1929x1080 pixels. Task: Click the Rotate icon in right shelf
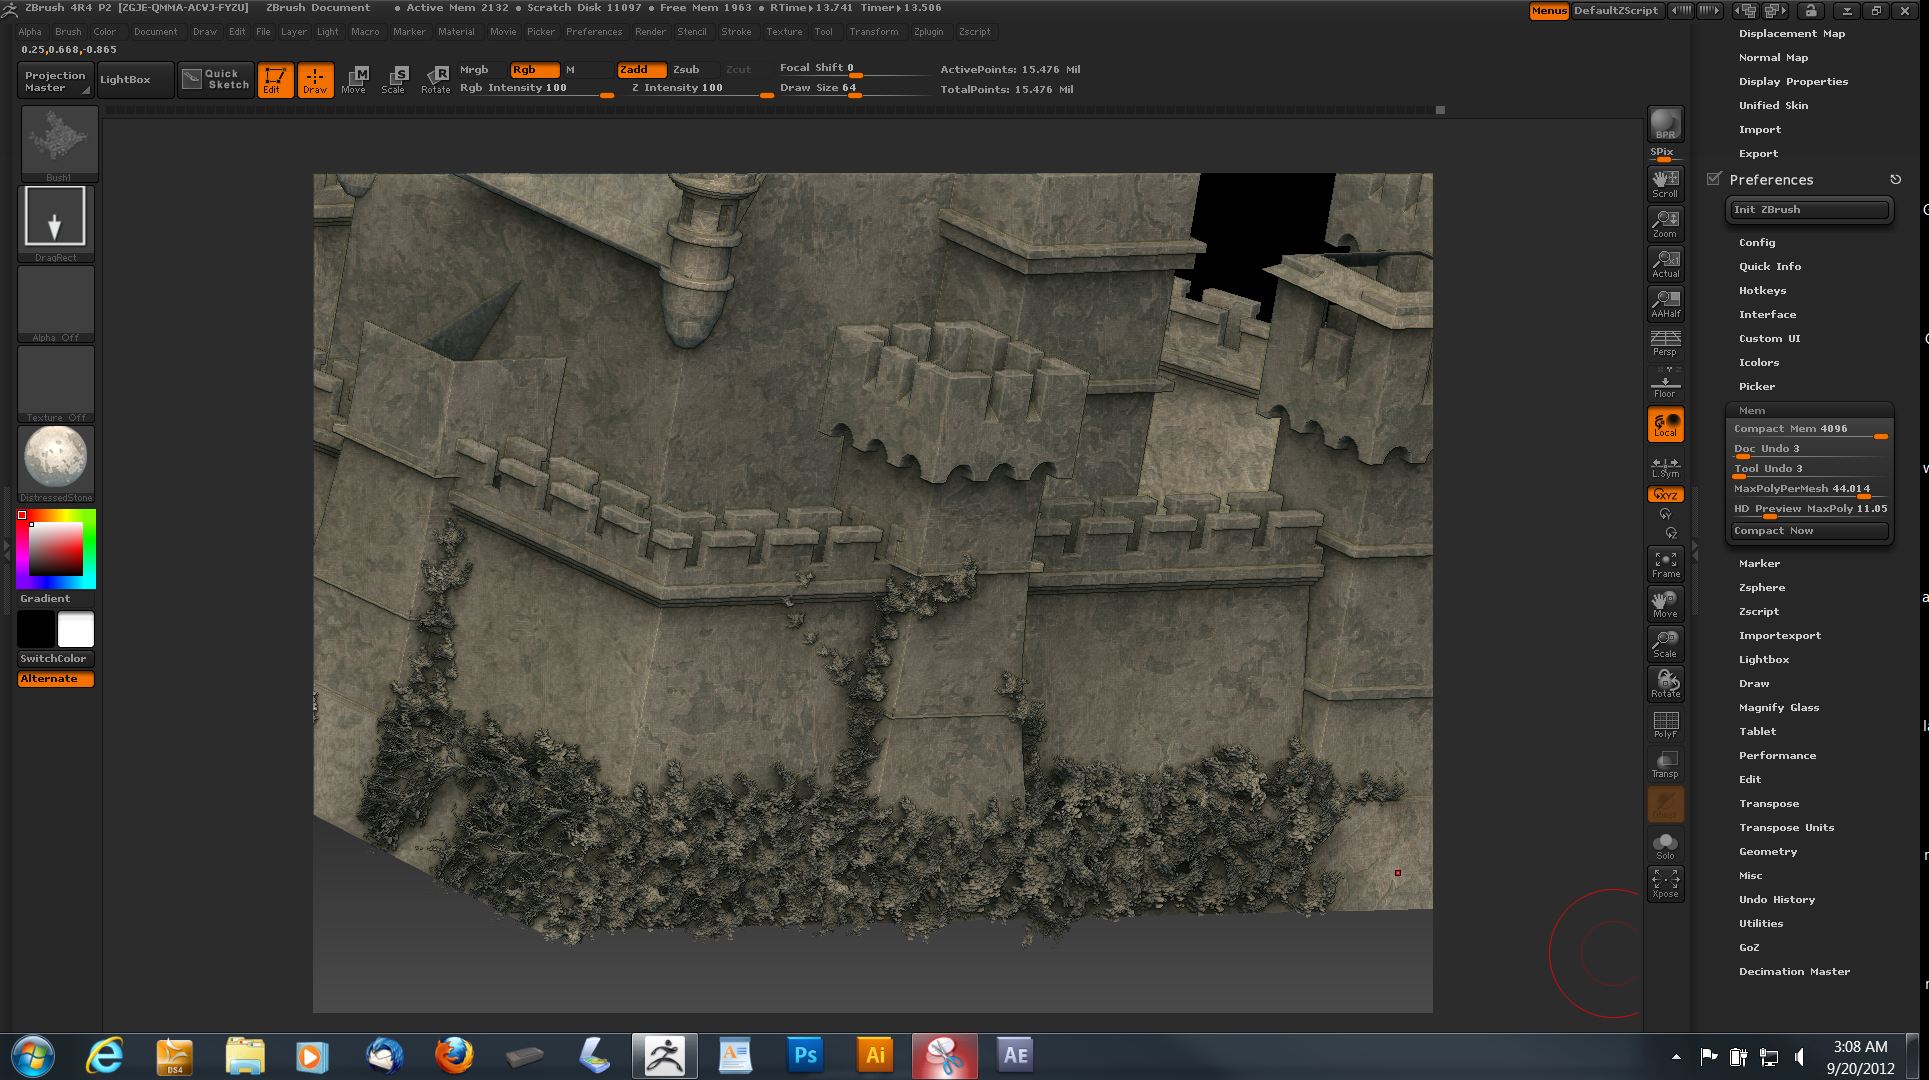(x=1665, y=684)
